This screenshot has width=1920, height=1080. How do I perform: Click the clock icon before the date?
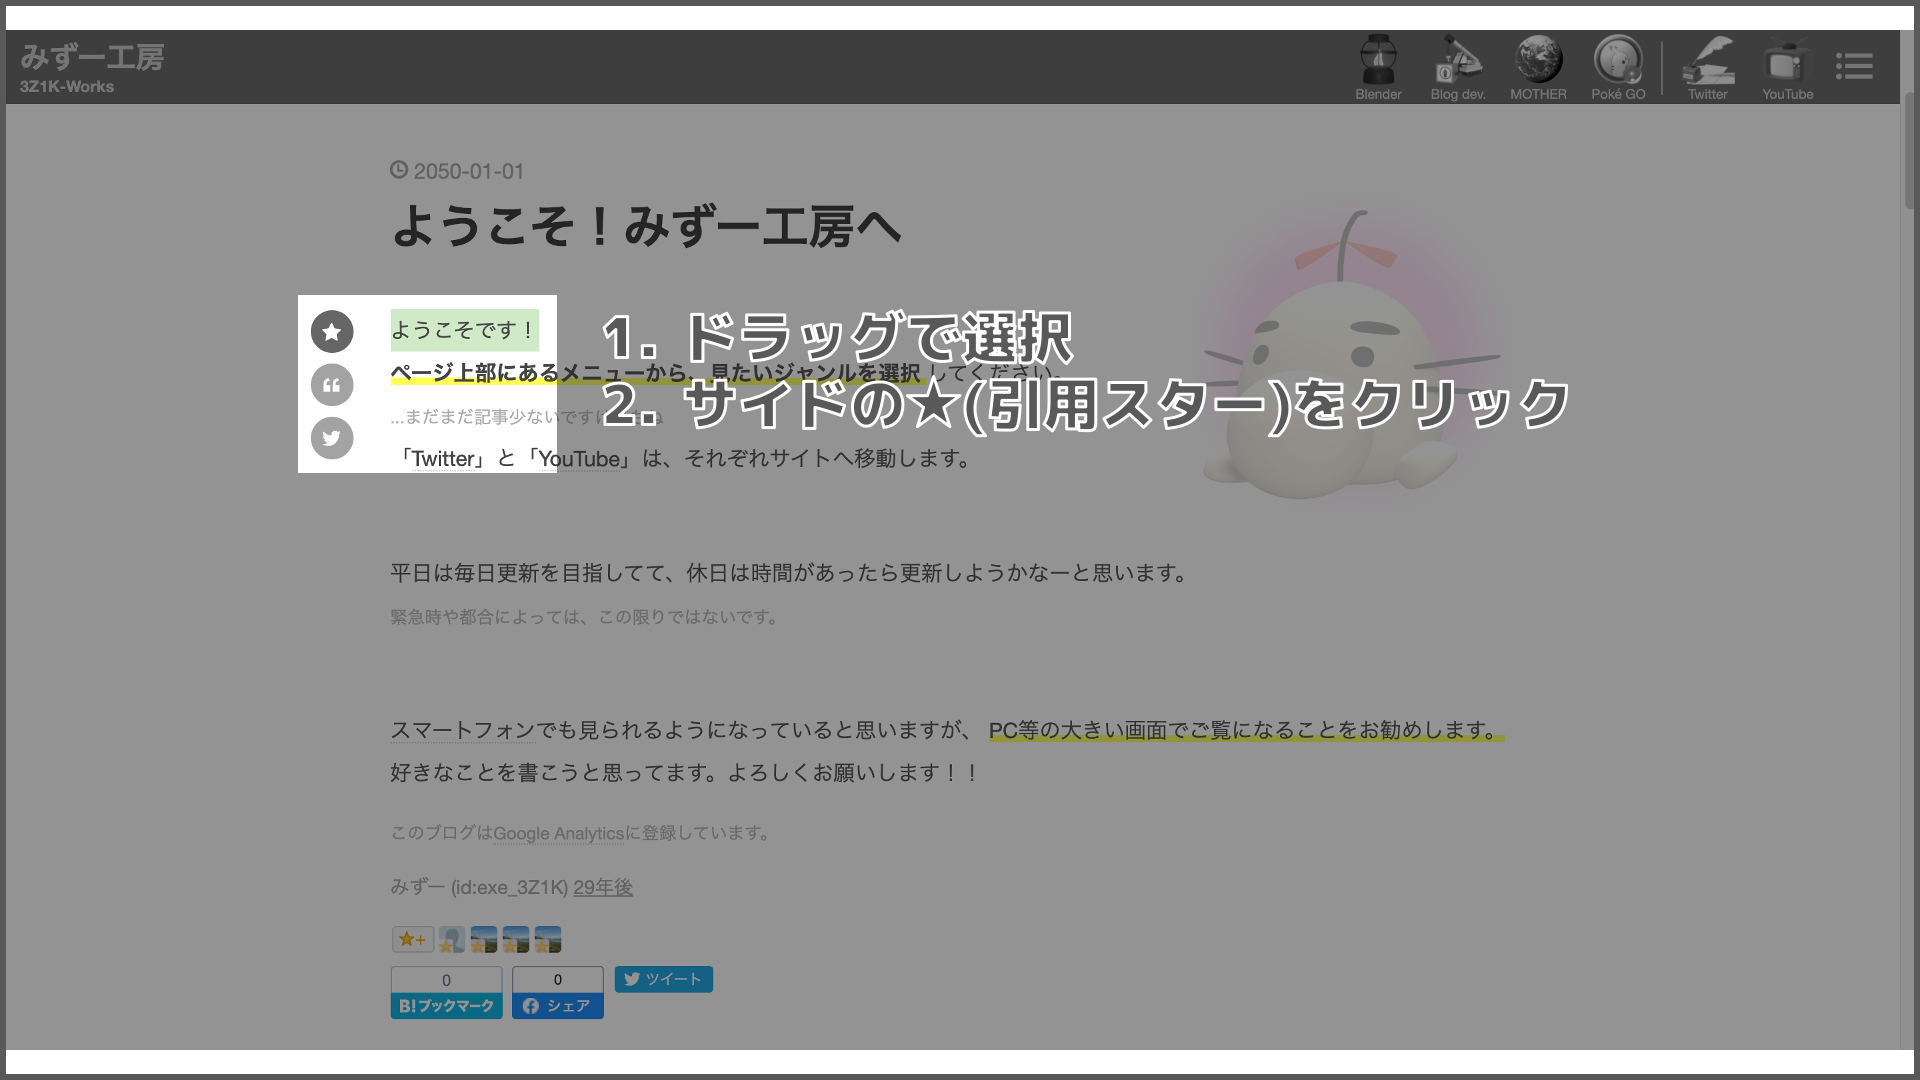click(x=399, y=170)
